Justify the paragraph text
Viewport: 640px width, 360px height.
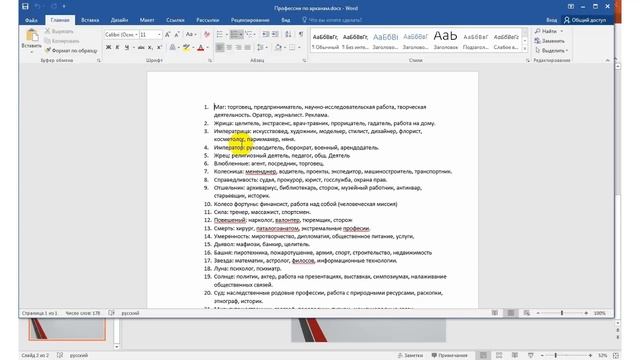(x=248, y=48)
